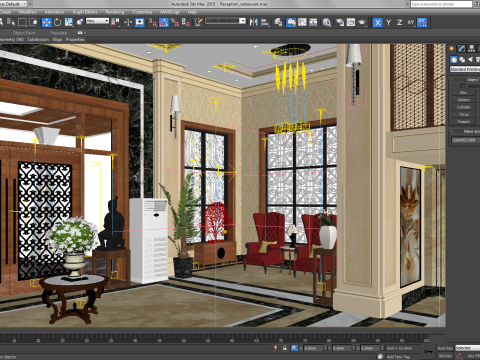Click the object name field
This screenshot has width=480, height=360.
[x=465, y=140]
